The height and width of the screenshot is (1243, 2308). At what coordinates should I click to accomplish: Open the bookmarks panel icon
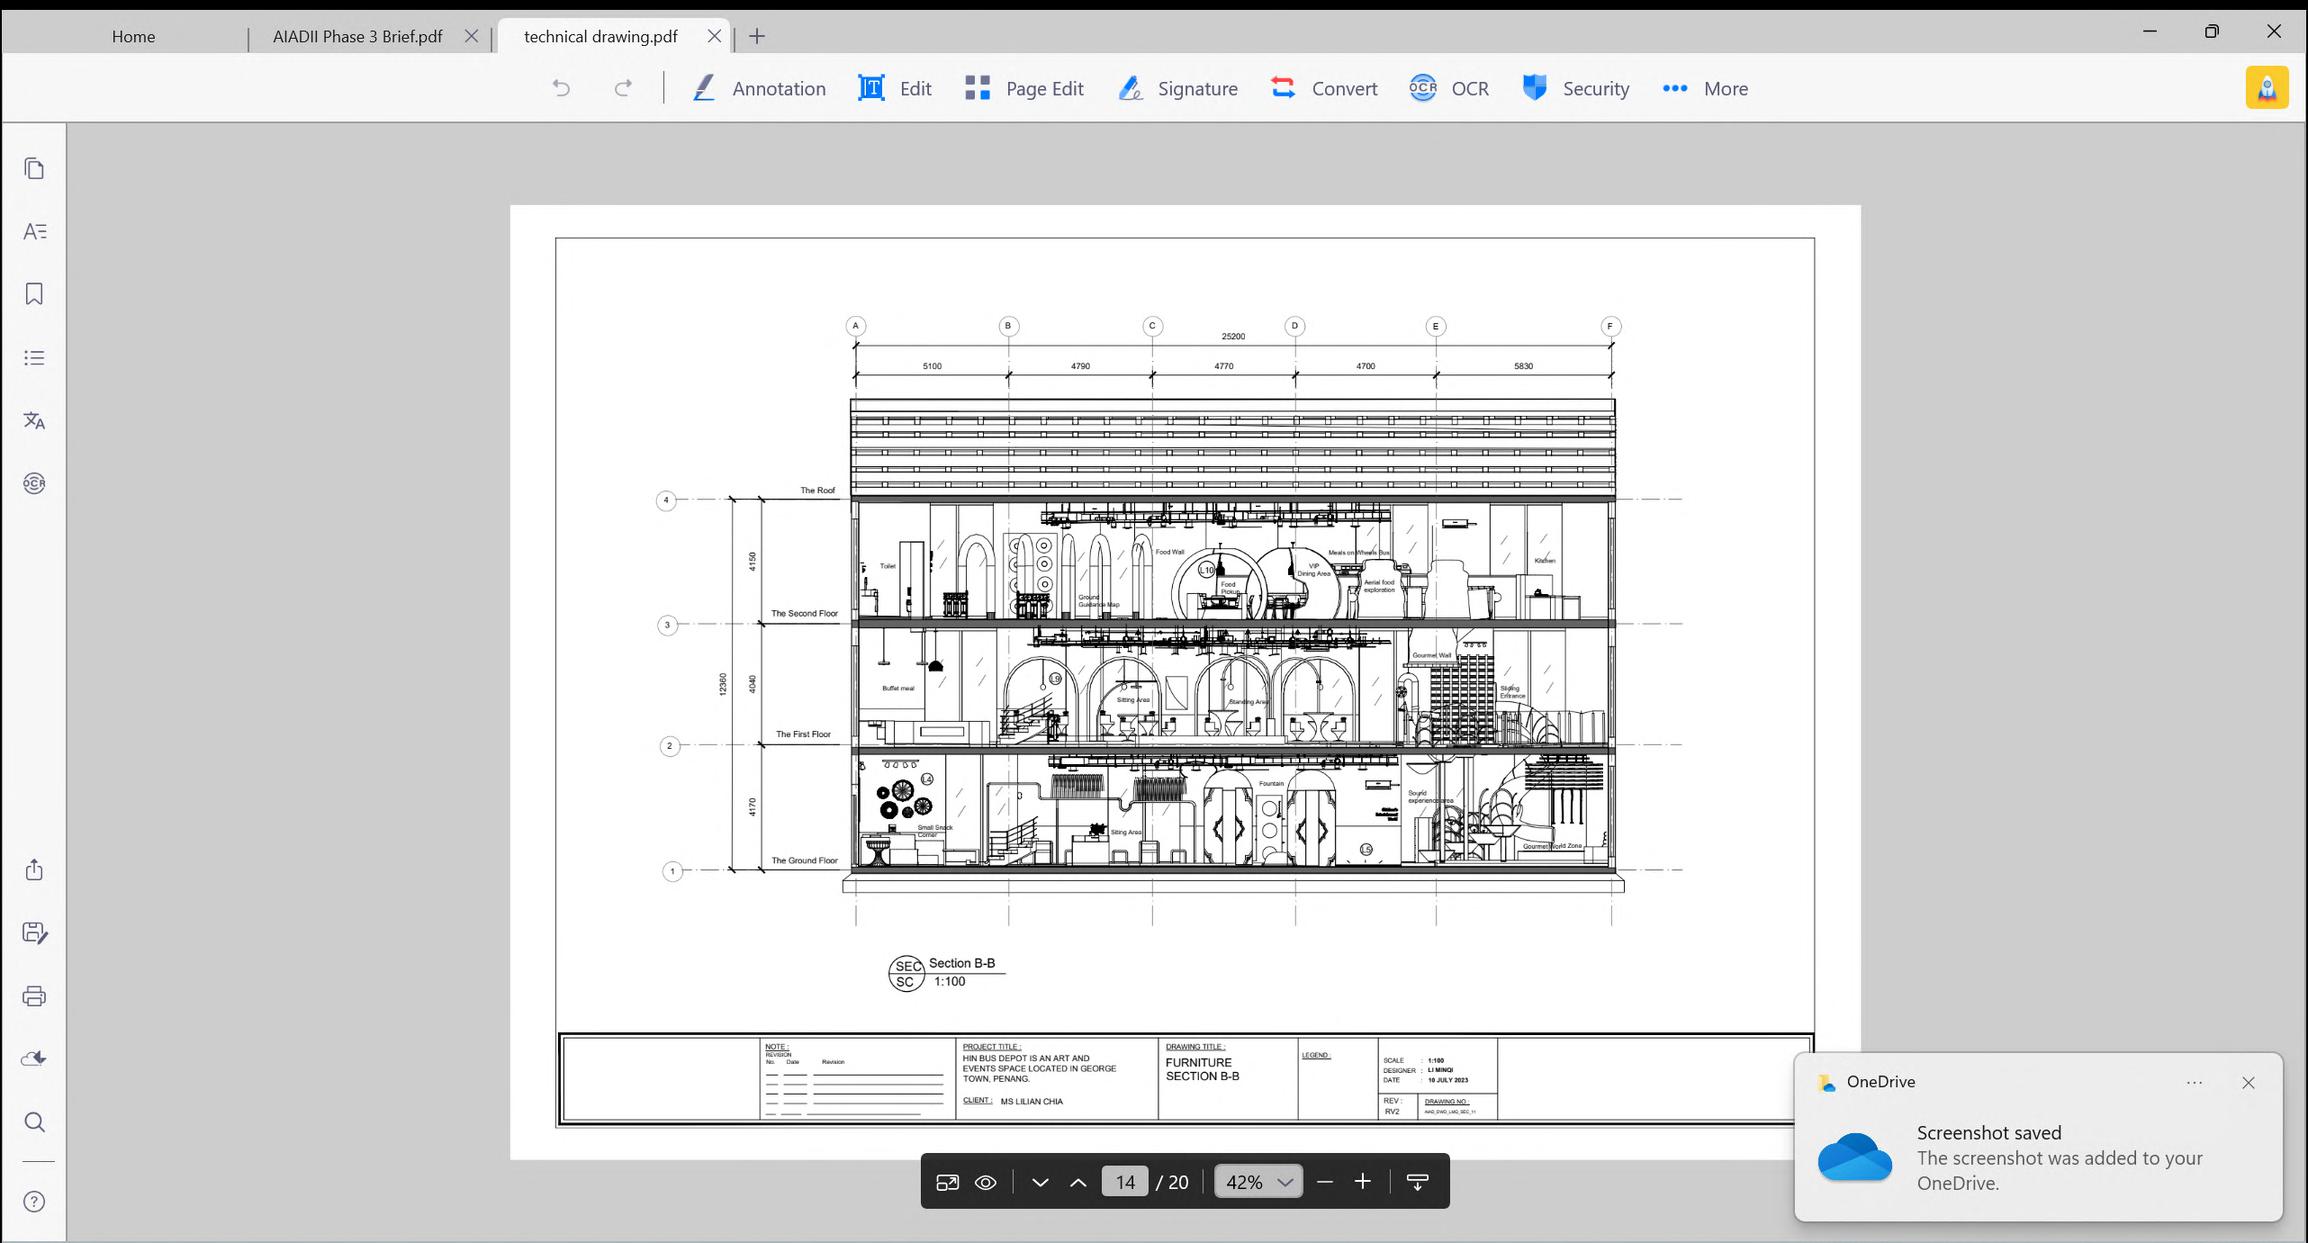[34, 294]
